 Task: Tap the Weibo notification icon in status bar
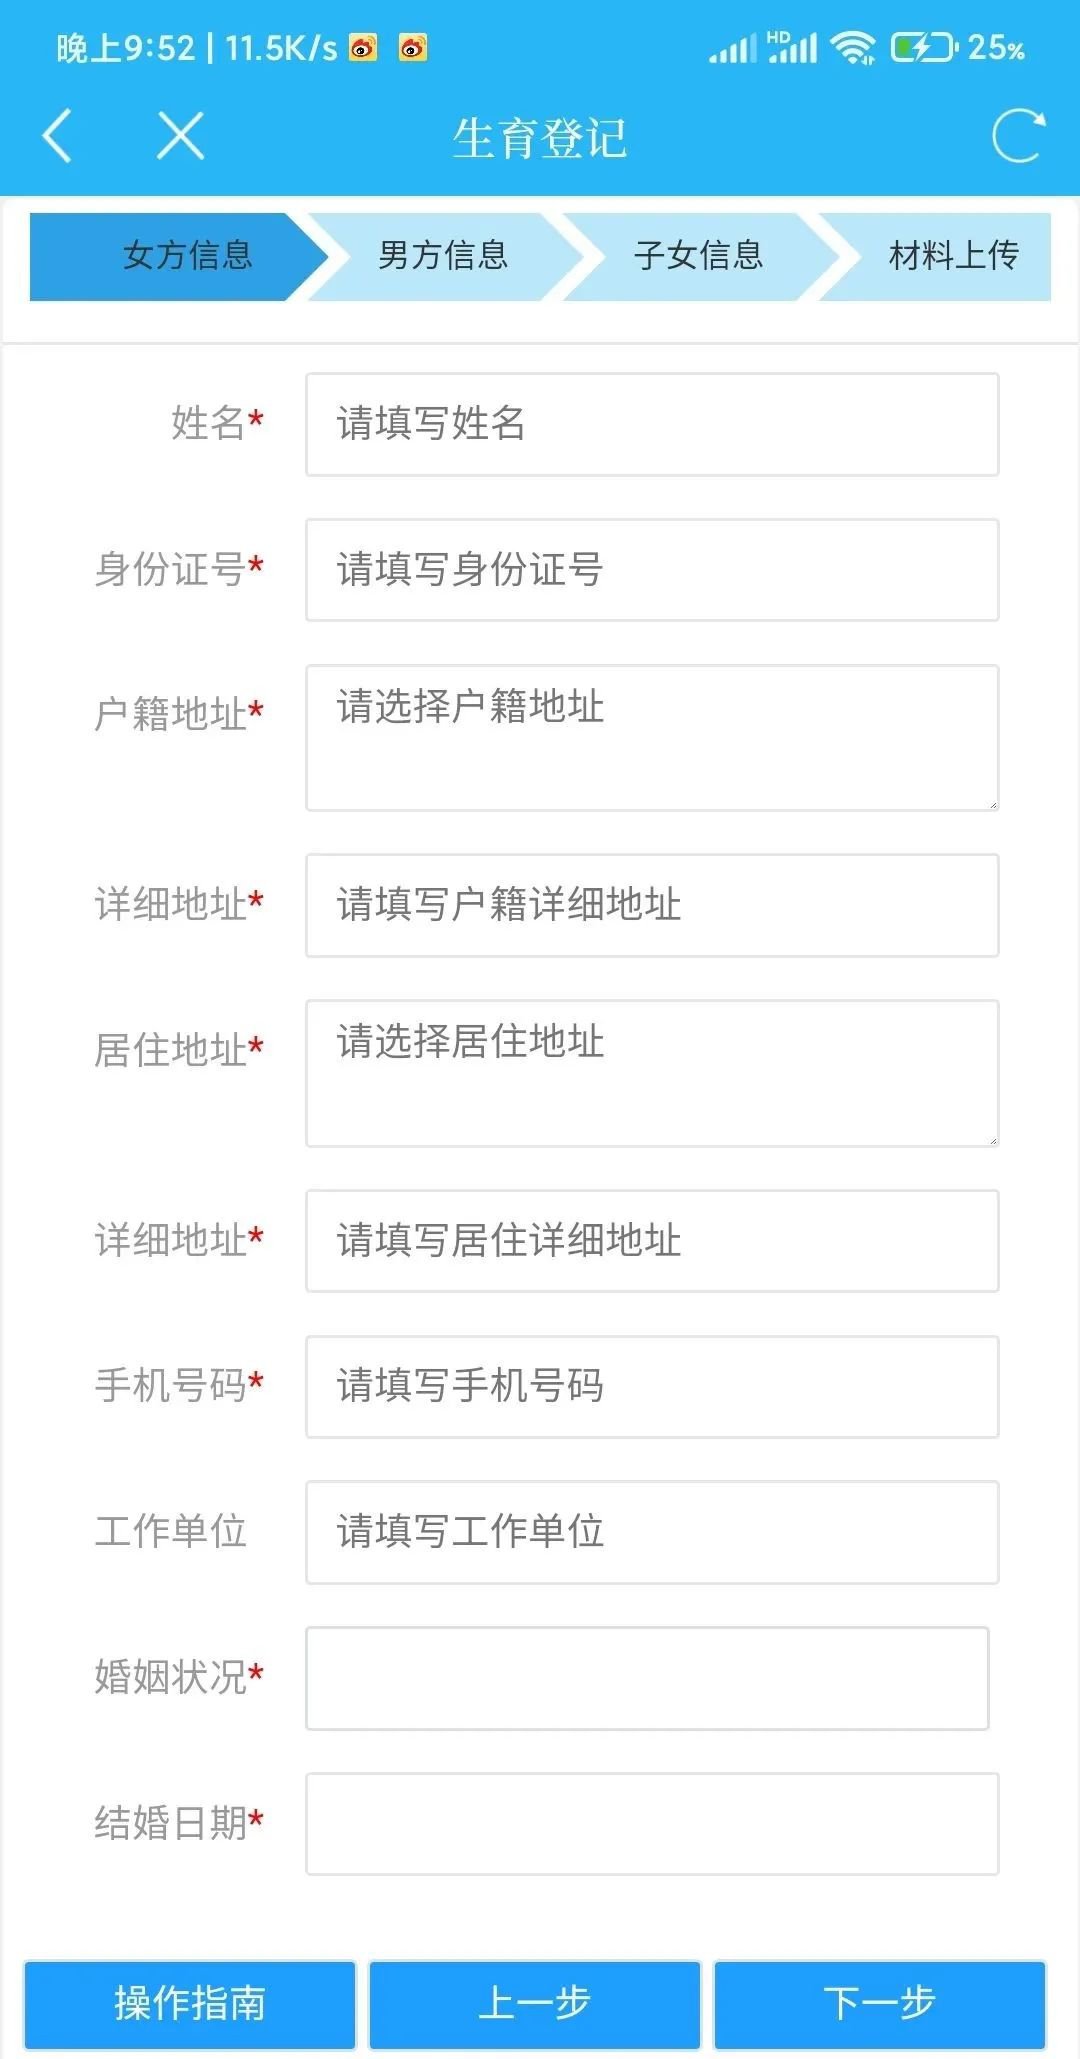363,47
